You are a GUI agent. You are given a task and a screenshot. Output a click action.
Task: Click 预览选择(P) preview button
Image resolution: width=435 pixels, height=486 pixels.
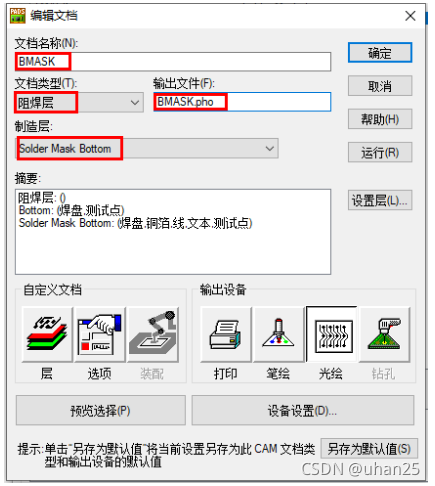pos(101,410)
